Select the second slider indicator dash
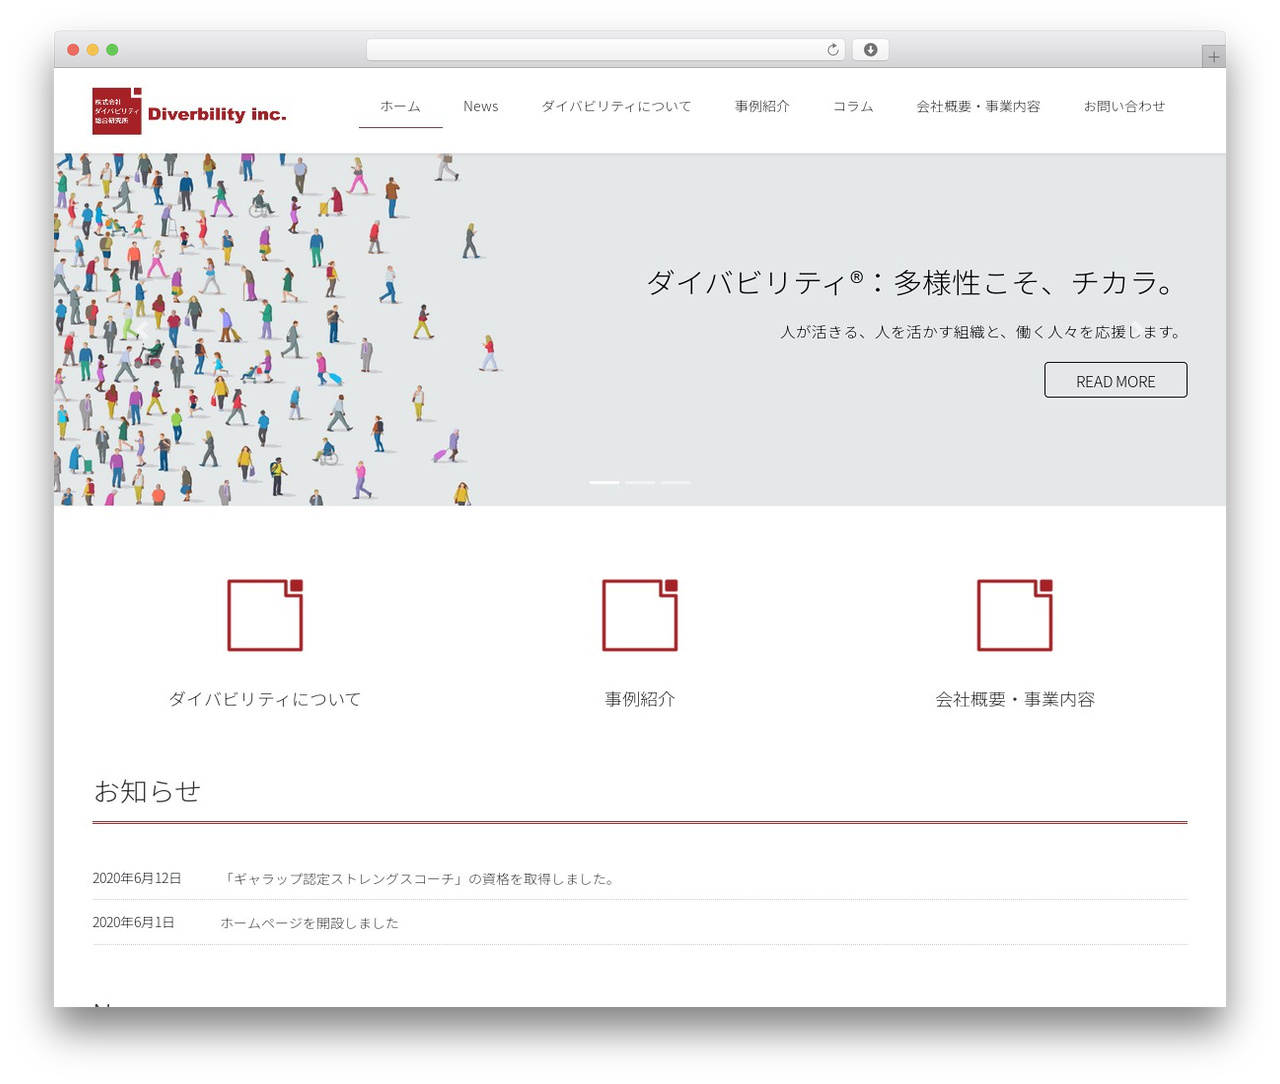 (640, 482)
